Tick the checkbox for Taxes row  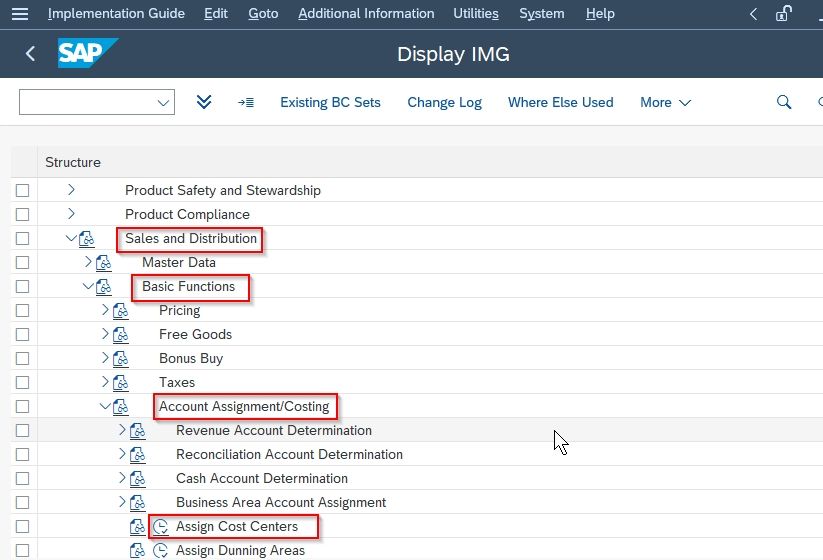point(23,383)
